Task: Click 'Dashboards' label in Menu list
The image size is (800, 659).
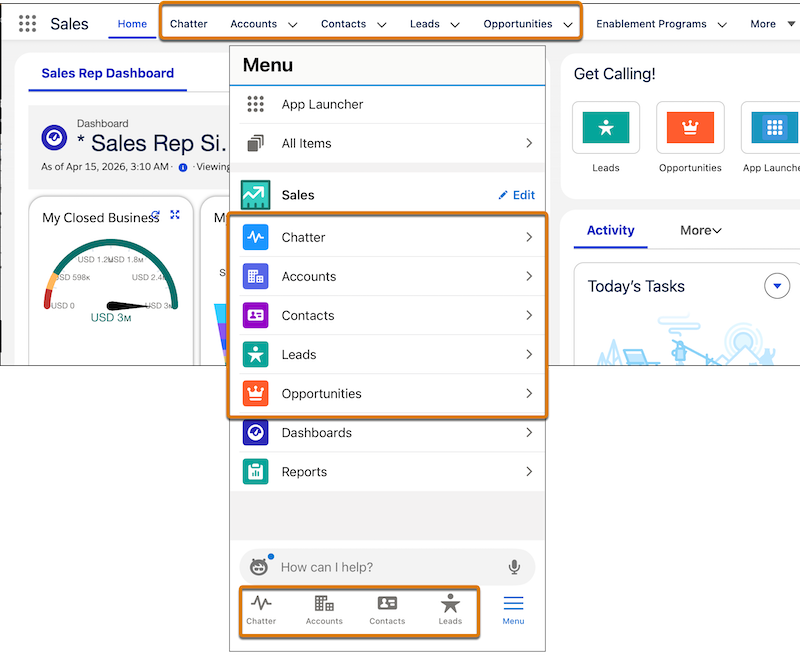Action: (x=316, y=433)
